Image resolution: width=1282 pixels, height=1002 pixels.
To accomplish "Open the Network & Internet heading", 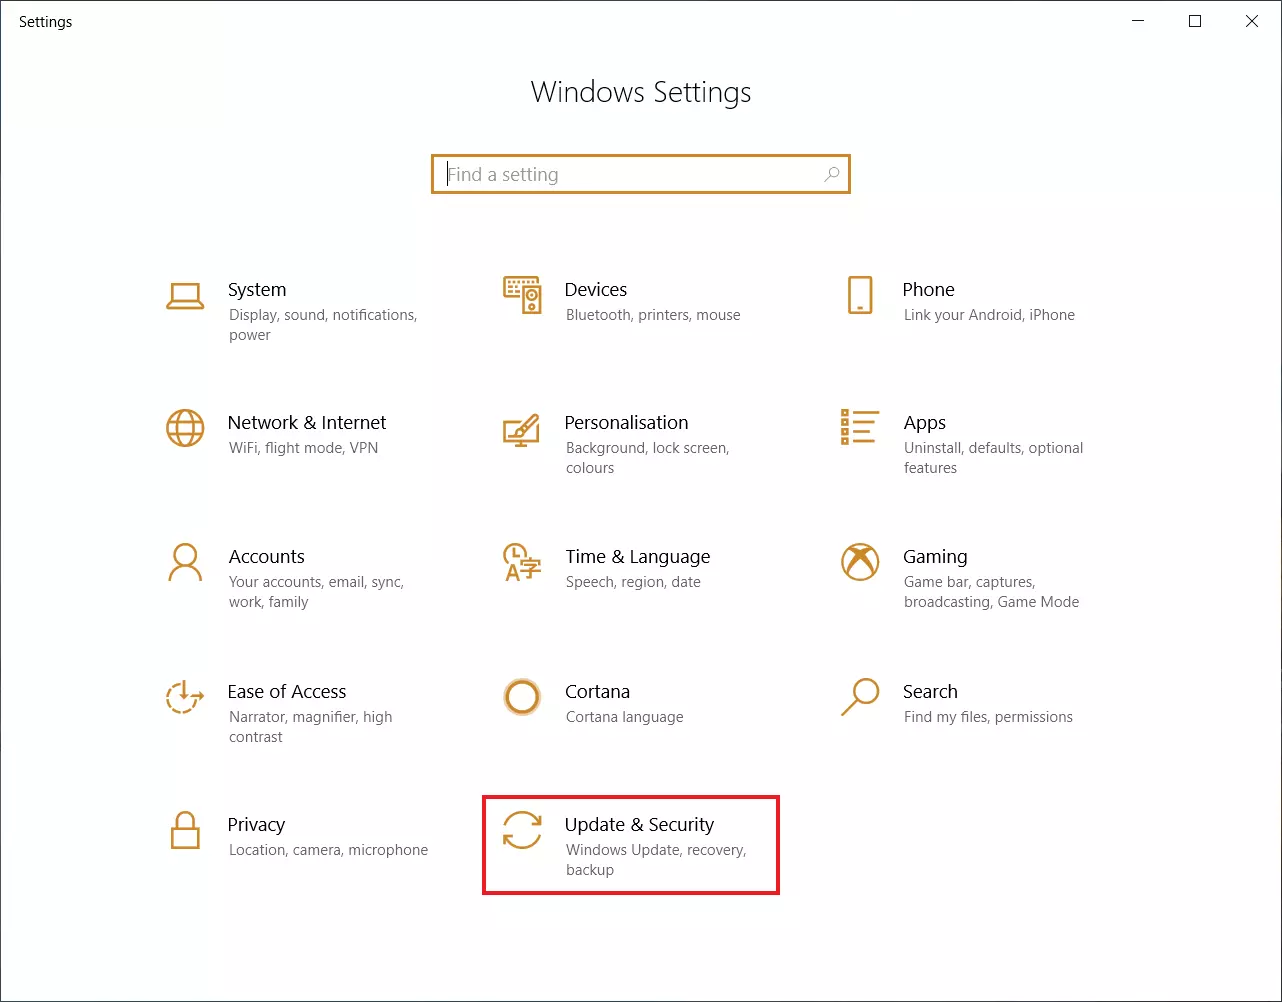I will point(307,422).
